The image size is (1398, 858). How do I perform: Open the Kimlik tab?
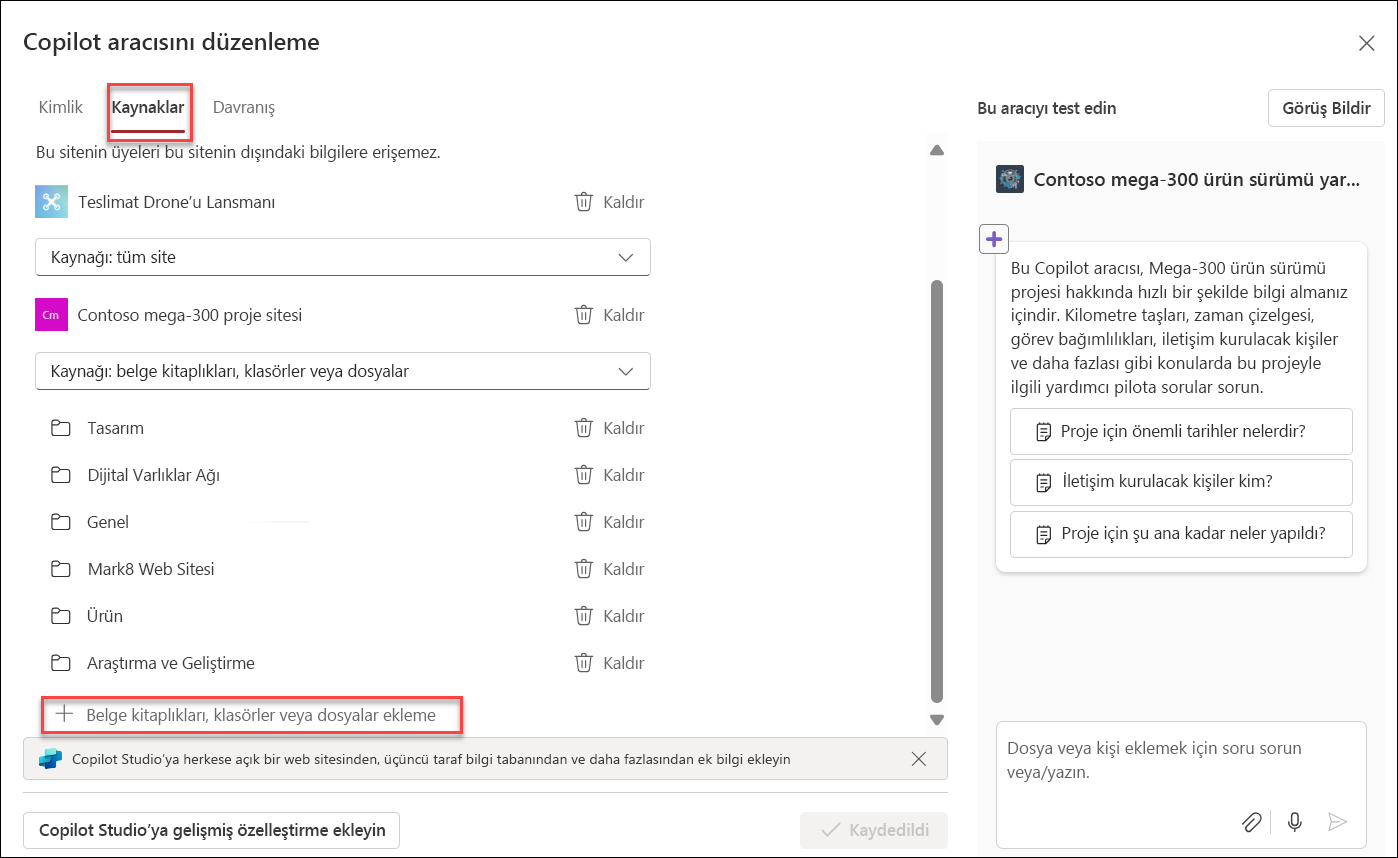[x=60, y=107]
